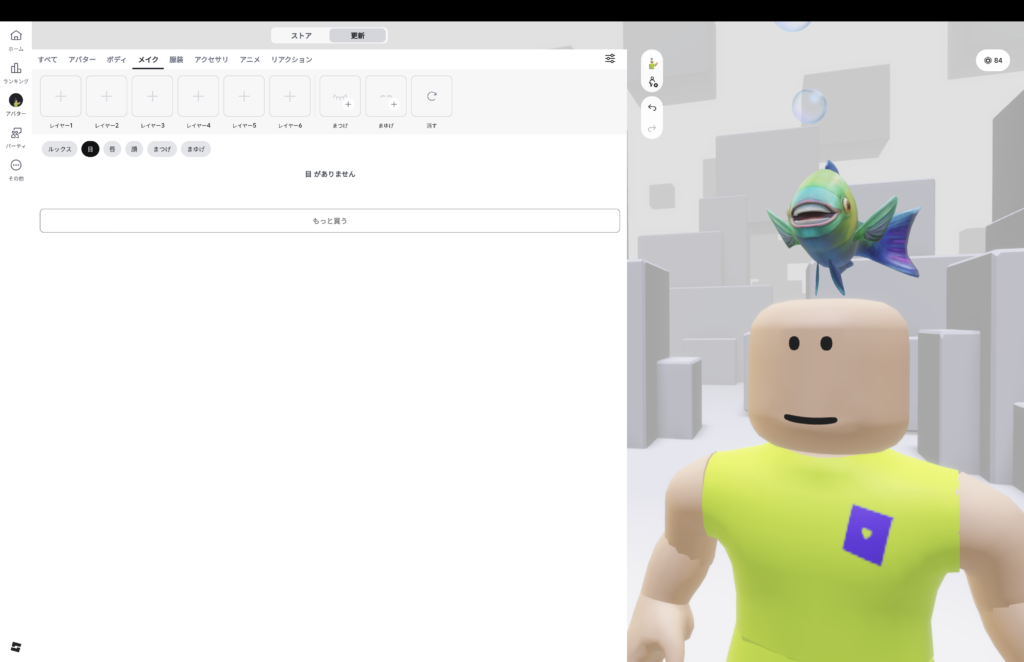This screenshot has width=1024, height=662.
Task: Click the undo arrow icon
Action: click(652, 107)
